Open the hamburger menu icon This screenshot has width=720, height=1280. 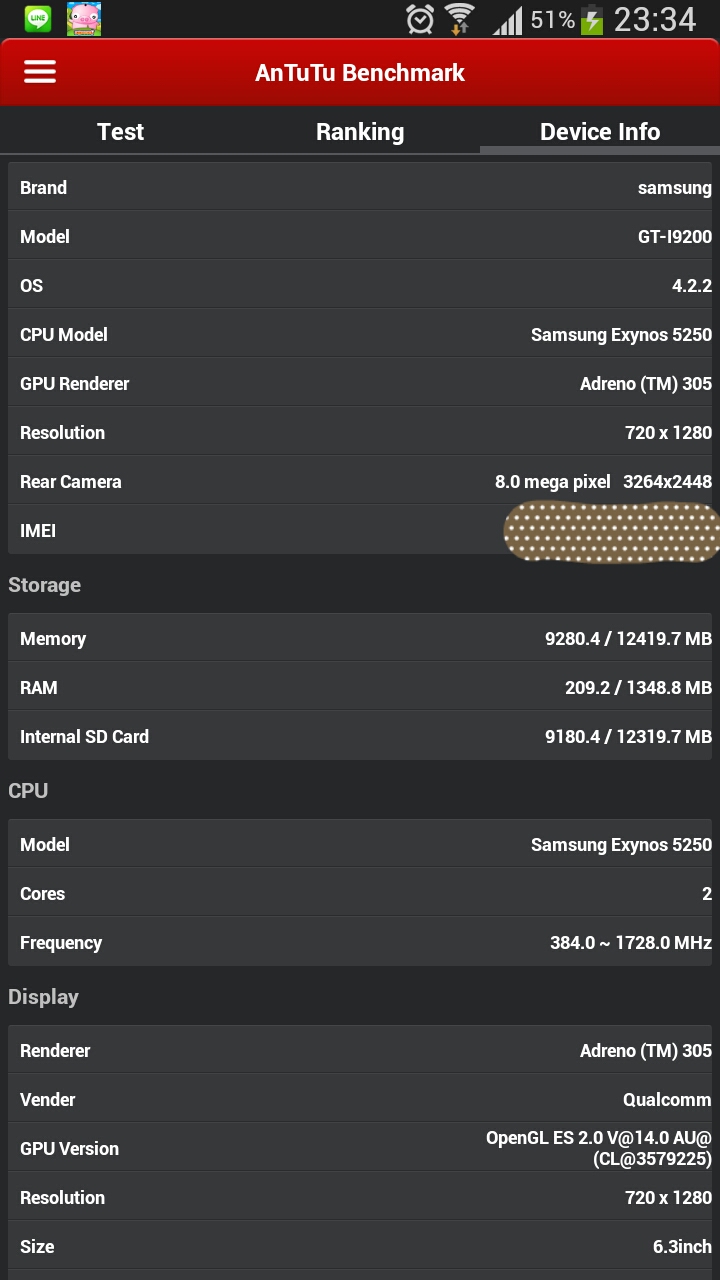(40, 72)
